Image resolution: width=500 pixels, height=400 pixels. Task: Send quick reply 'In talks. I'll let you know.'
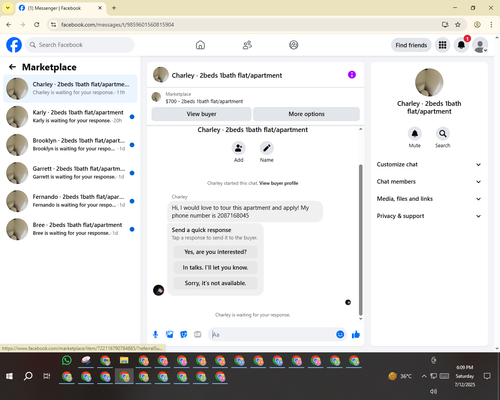215,267
